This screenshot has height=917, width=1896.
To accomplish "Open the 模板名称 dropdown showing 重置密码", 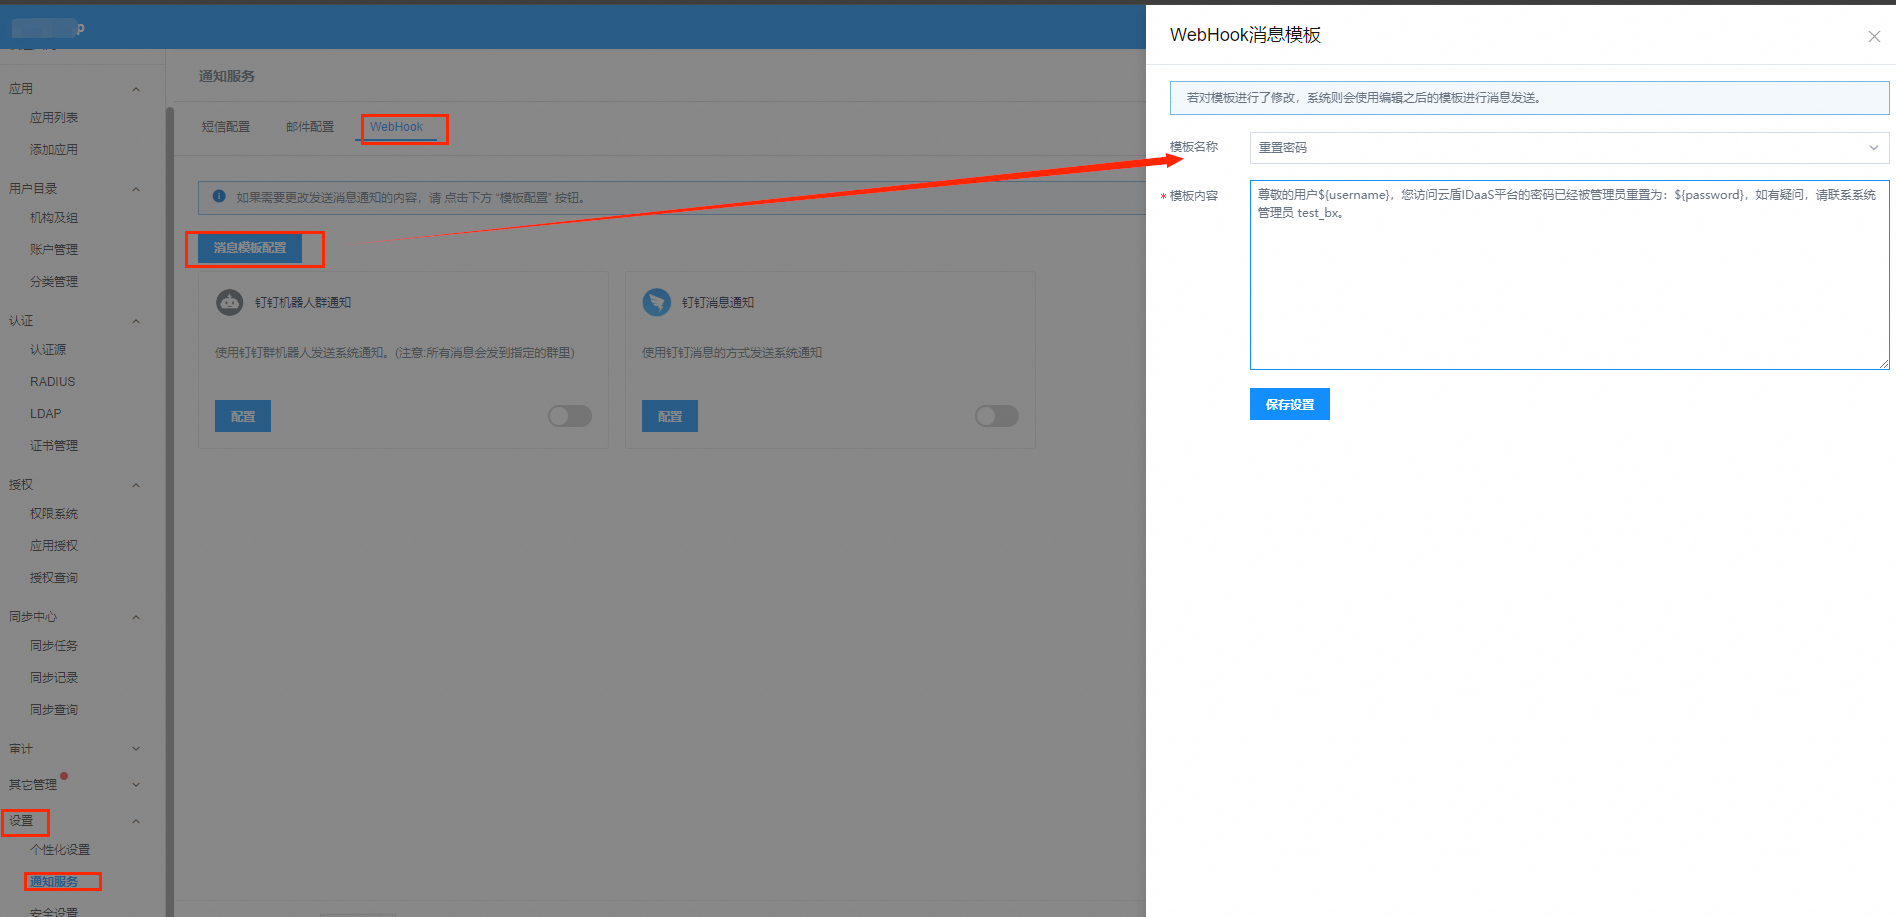I will pyautogui.click(x=1568, y=148).
